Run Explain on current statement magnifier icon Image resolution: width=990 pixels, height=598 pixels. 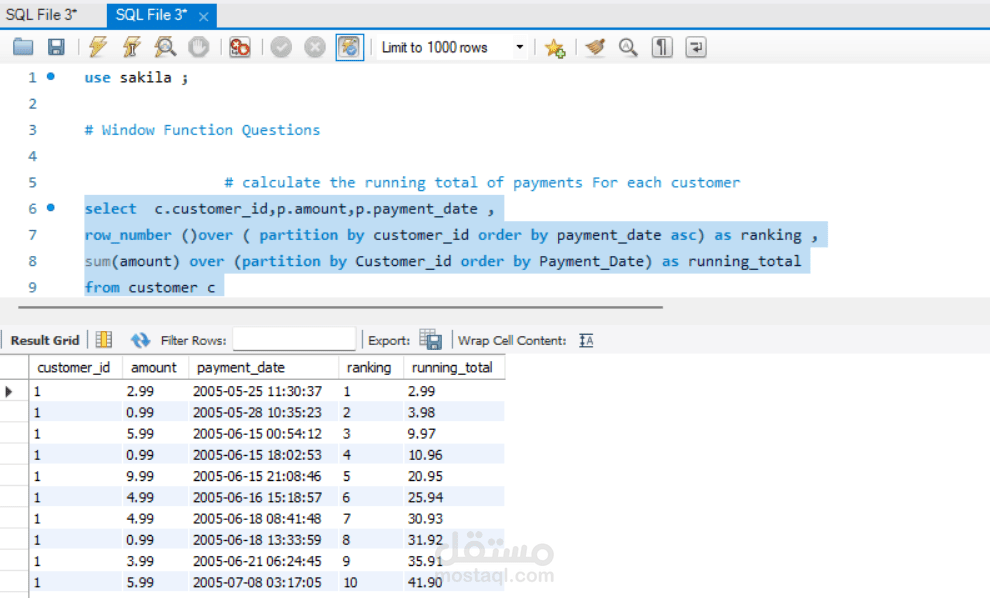pyautogui.click(x=165, y=47)
